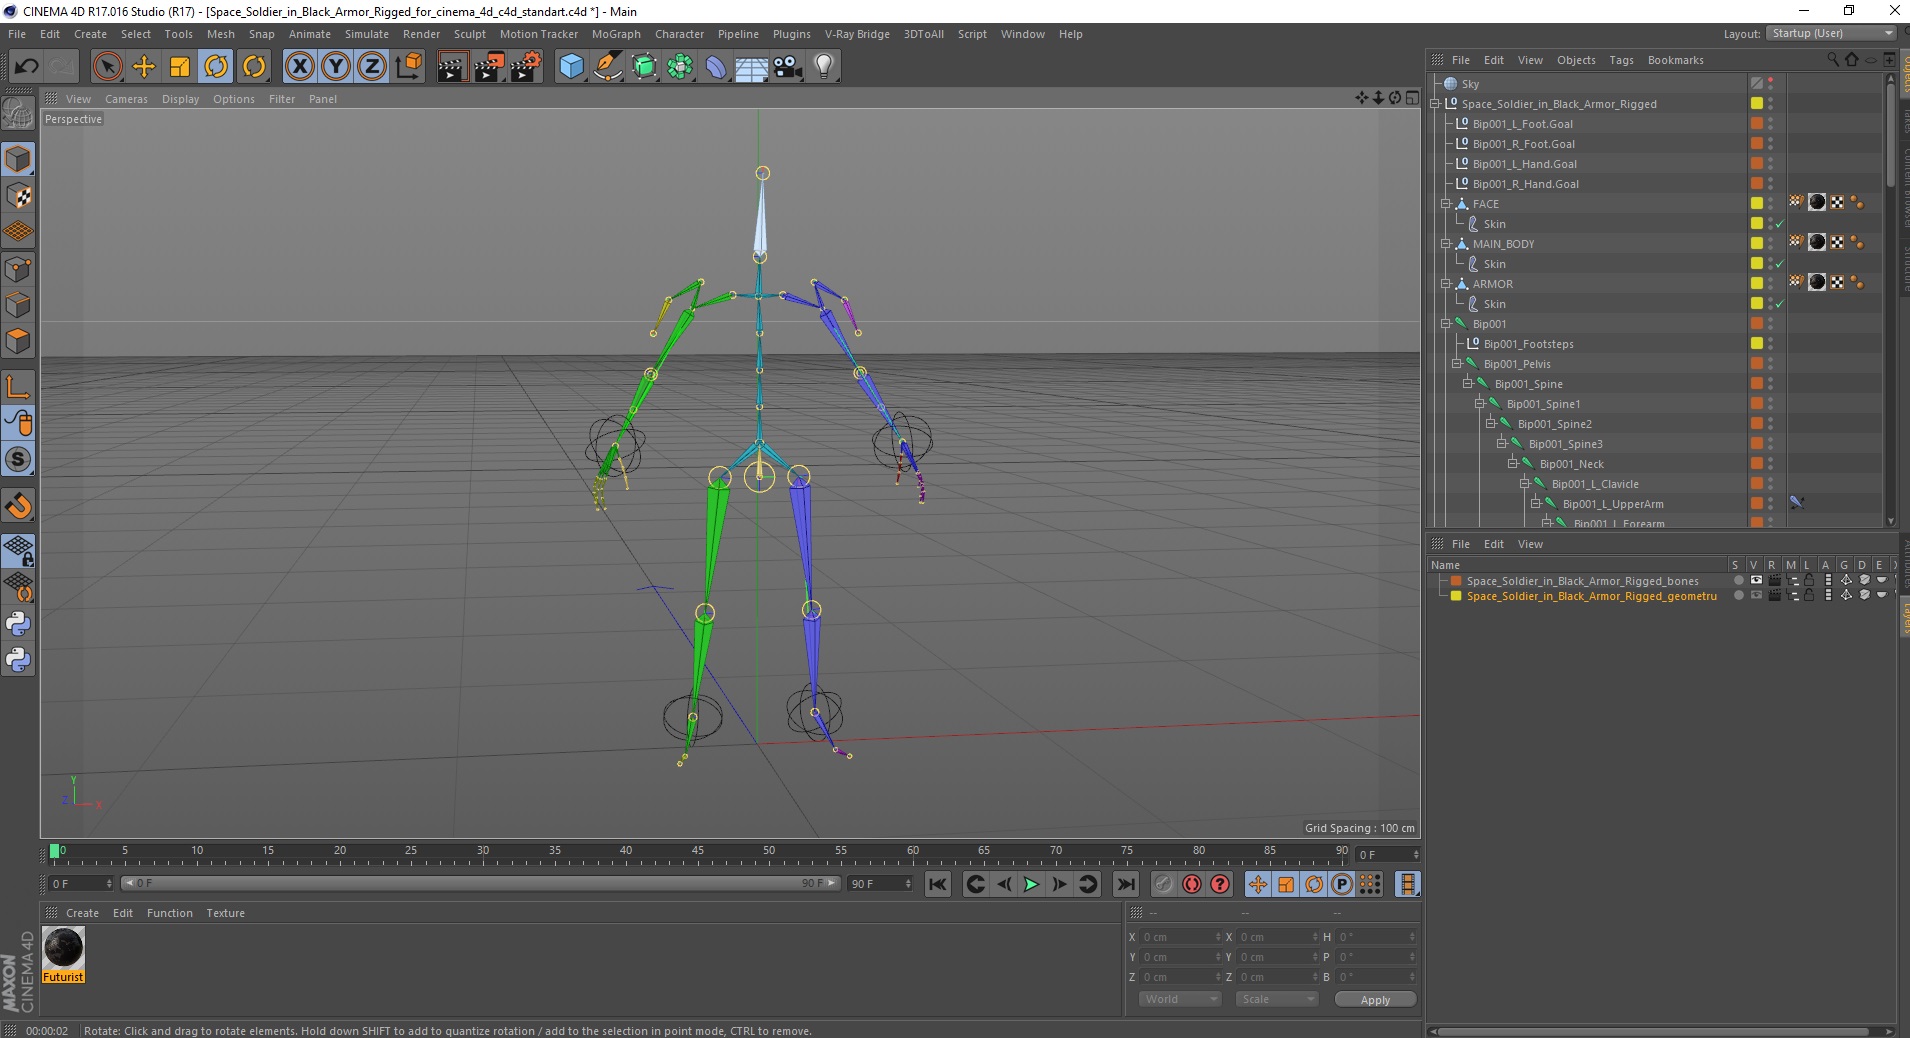Click the Apply button
Viewport: 1910px width, 1038px height.
pos(1375,1000)
